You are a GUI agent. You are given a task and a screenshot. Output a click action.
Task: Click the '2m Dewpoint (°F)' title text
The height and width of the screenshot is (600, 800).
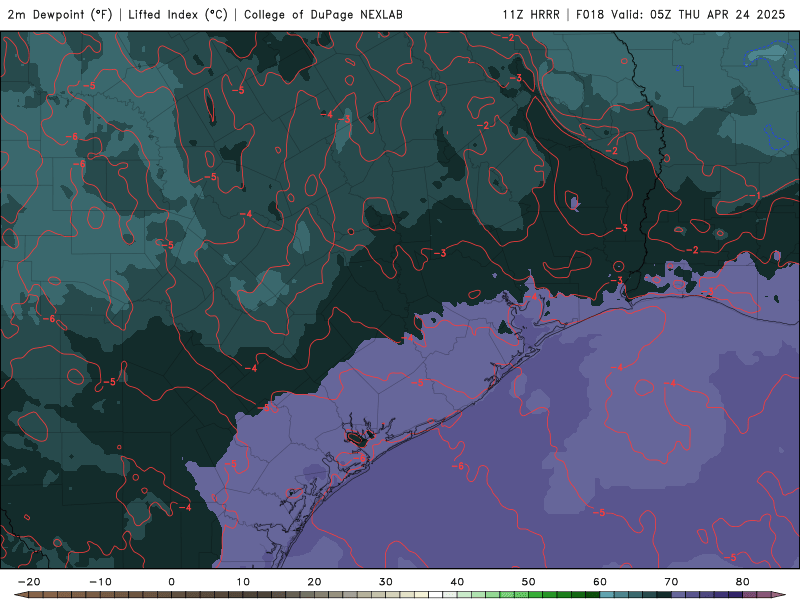[59, 15]
